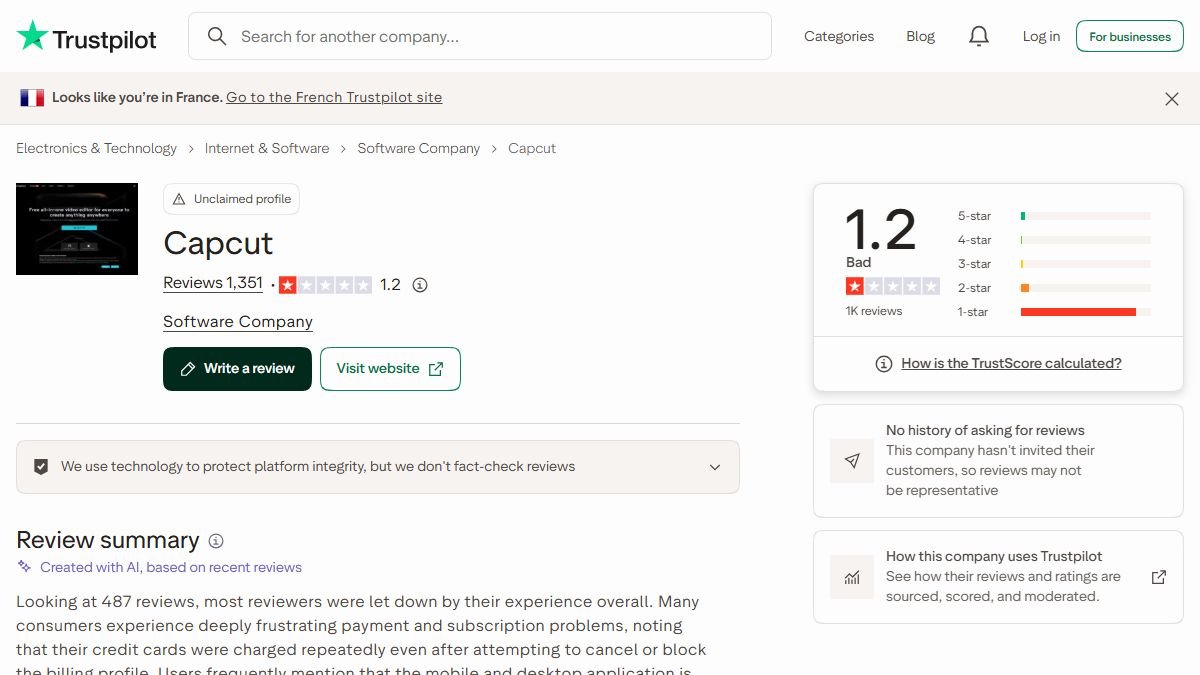This screenshot has width=1200, height=675.
Task: Click the Capcut breadcrumb
Action: [x=532, y=148]
